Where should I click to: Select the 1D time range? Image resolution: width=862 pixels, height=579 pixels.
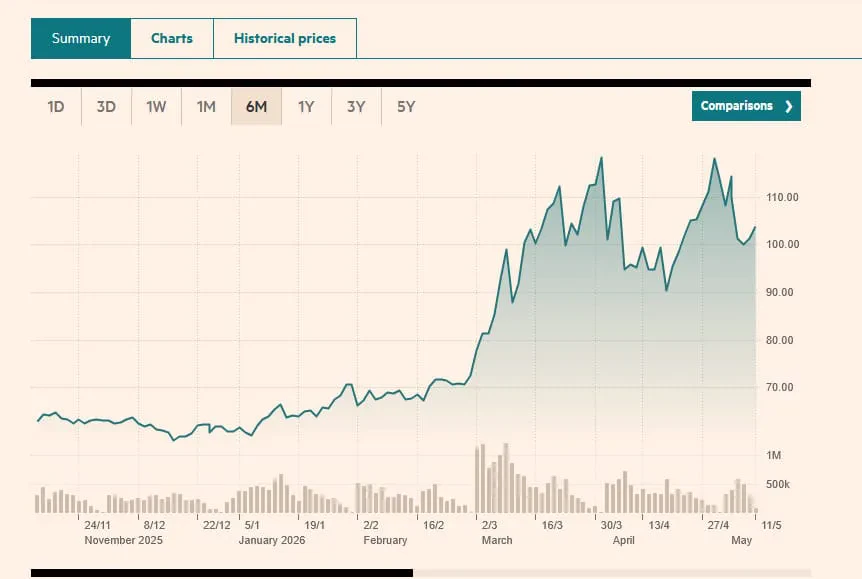pyautogui.click(x=56, y=107)
